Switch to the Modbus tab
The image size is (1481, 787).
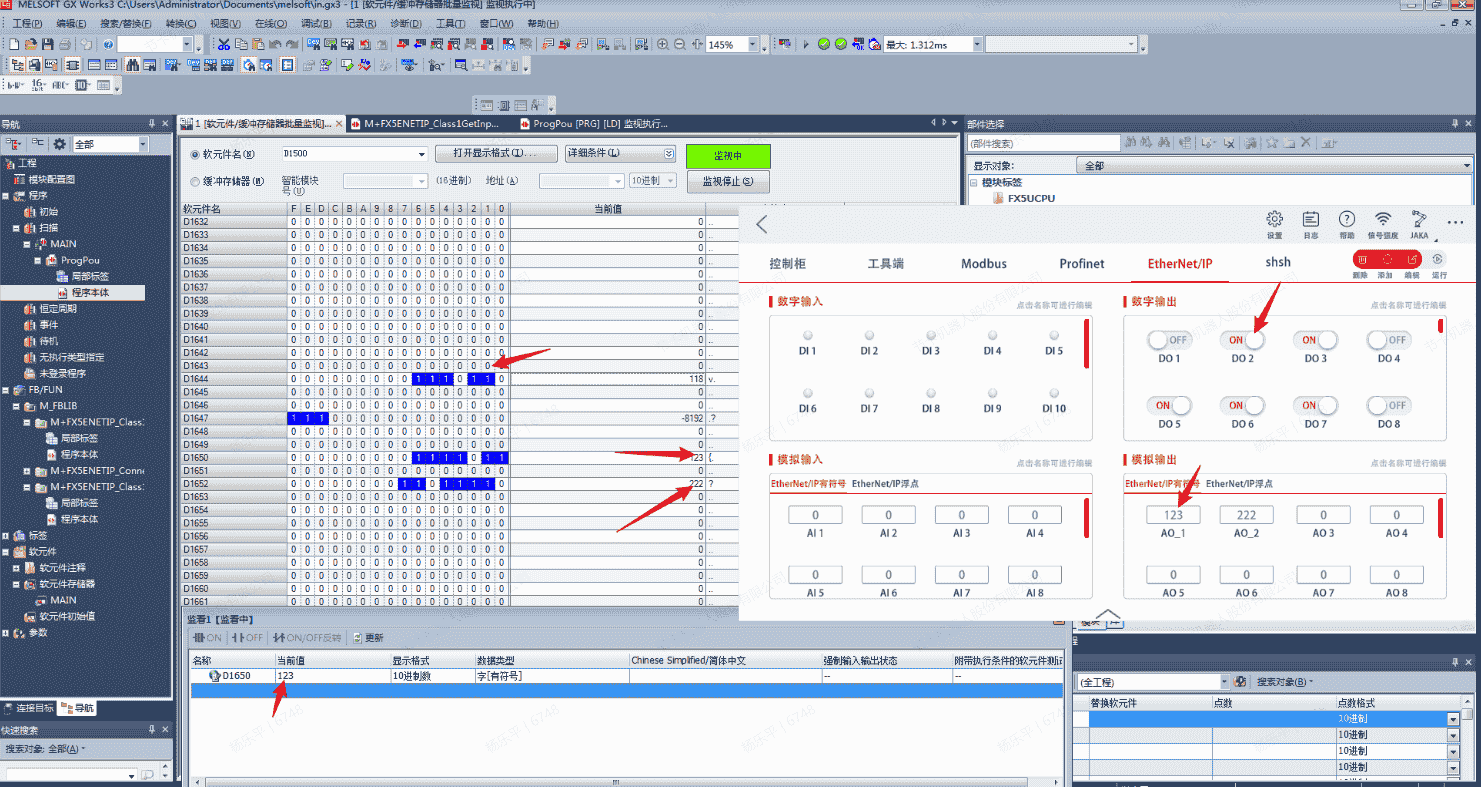[983, 264]
